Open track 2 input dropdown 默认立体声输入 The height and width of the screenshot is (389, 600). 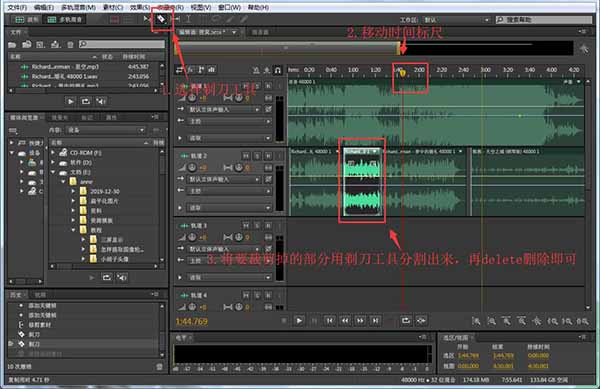[224, 179]
